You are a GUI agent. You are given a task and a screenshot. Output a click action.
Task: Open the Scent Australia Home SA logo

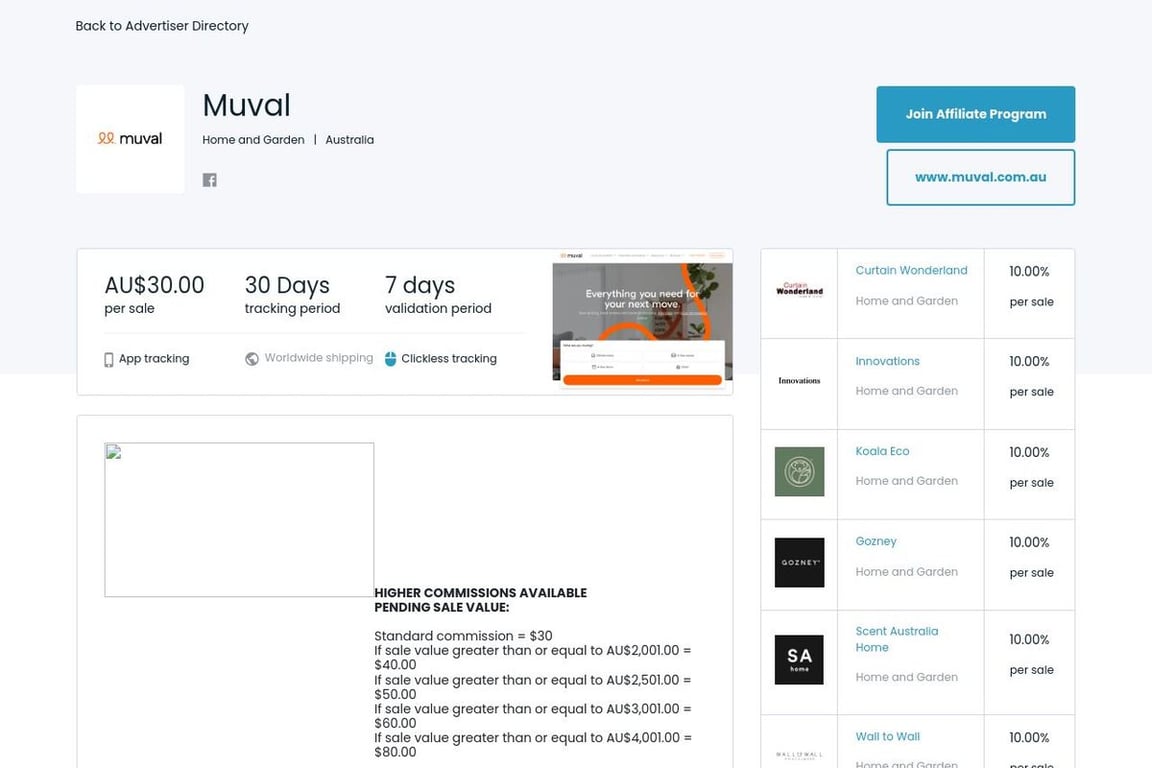point(799,659)
